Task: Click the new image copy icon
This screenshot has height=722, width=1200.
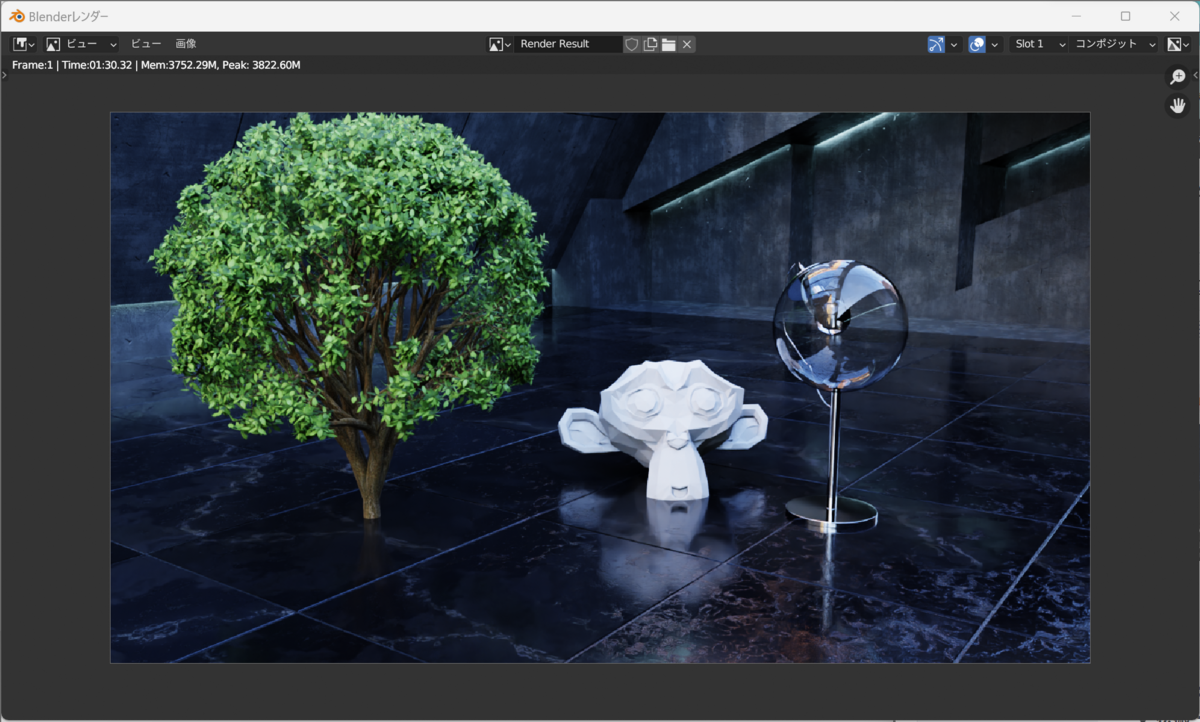Action: coord(650,44)
